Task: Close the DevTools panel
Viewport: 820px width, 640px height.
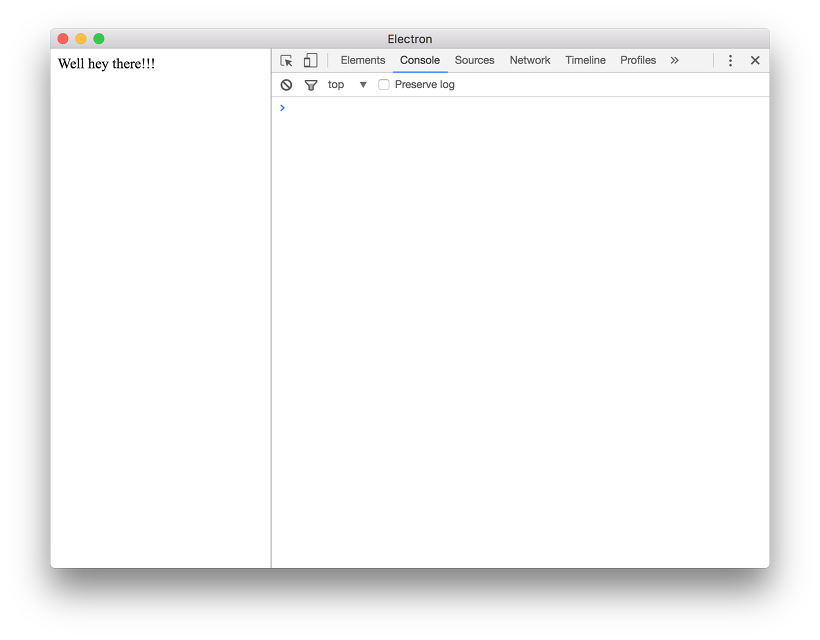Action: [755, 61]
